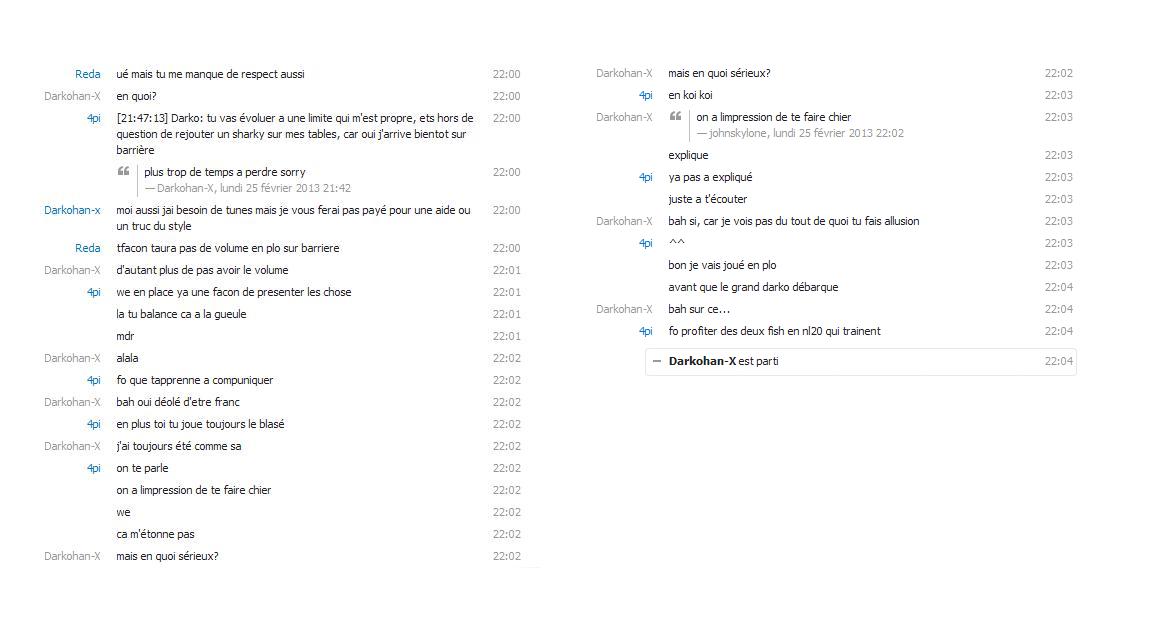Image resolution: width=1175 pixels, height=641 pixels.
Task: Click Reda's name beside "ué mais tu me manque"
Action: point(88,74)
